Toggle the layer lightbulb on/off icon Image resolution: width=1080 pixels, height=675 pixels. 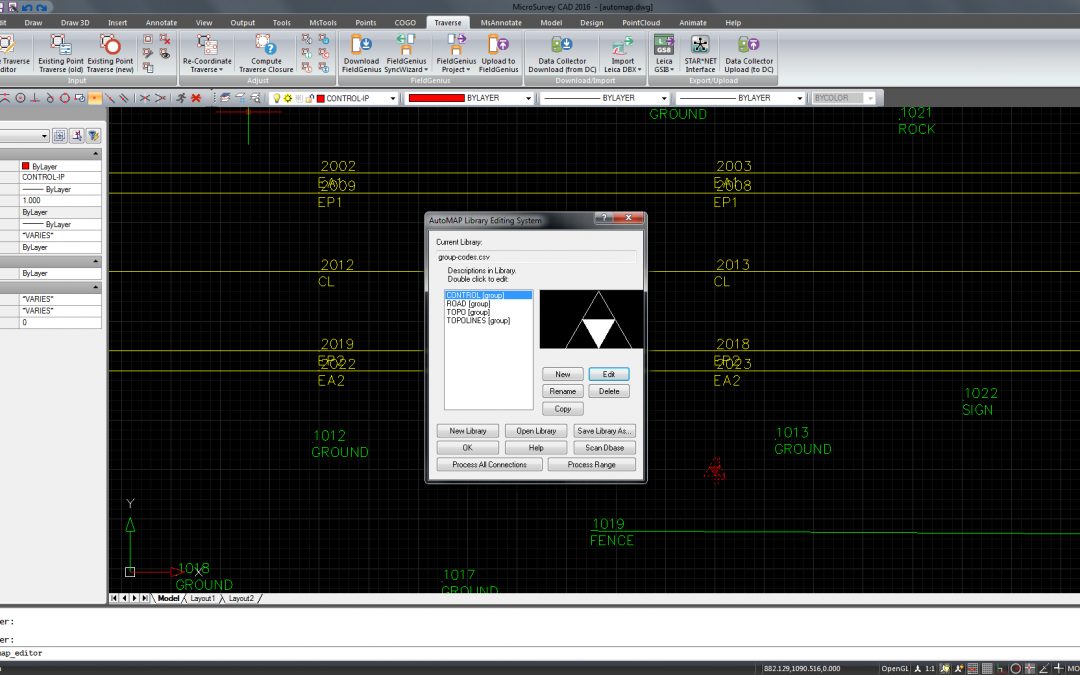(x=277, y=98)
